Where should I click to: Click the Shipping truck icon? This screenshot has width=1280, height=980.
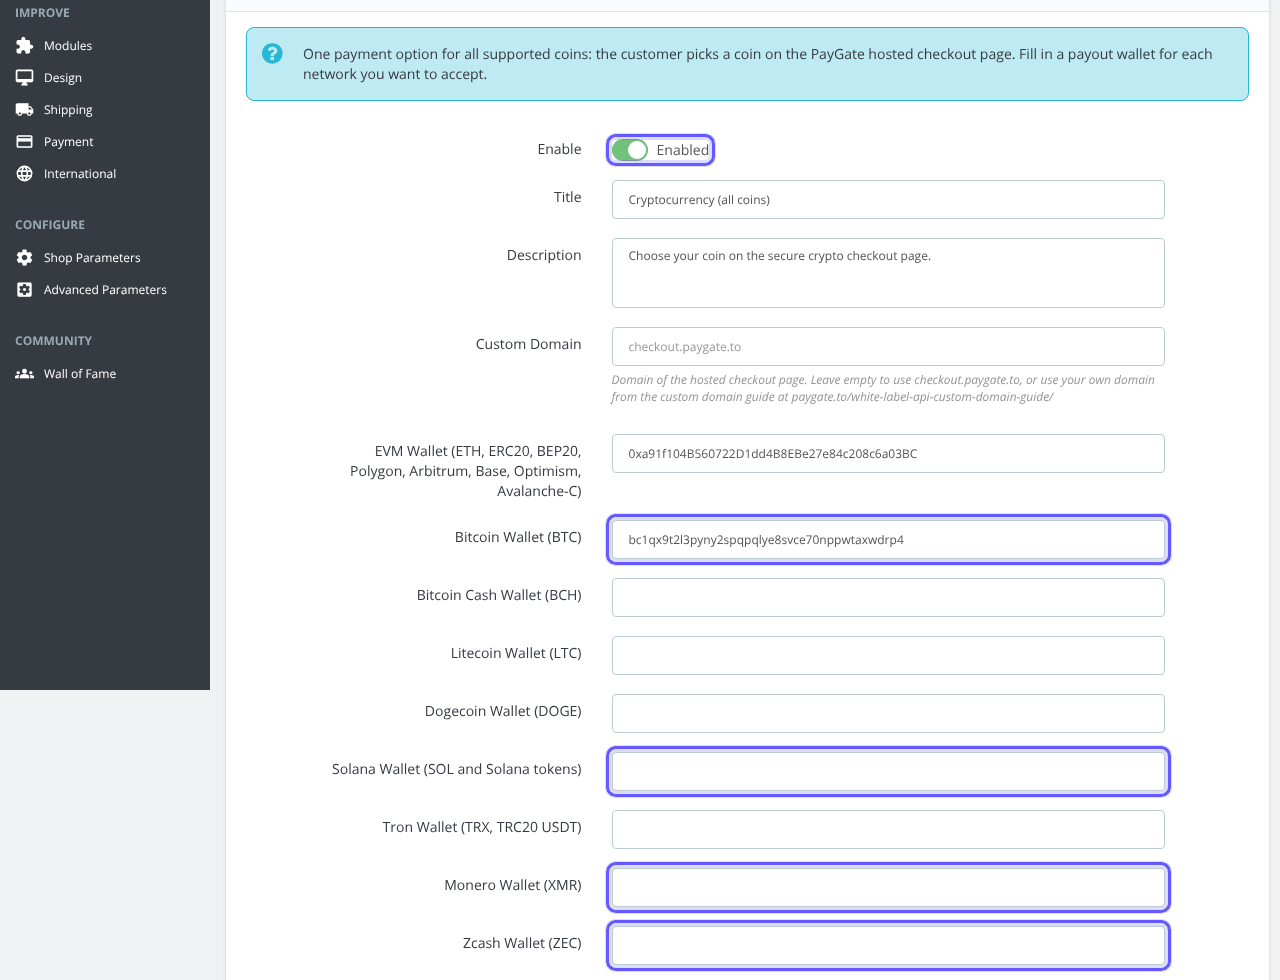pos(25,110)
